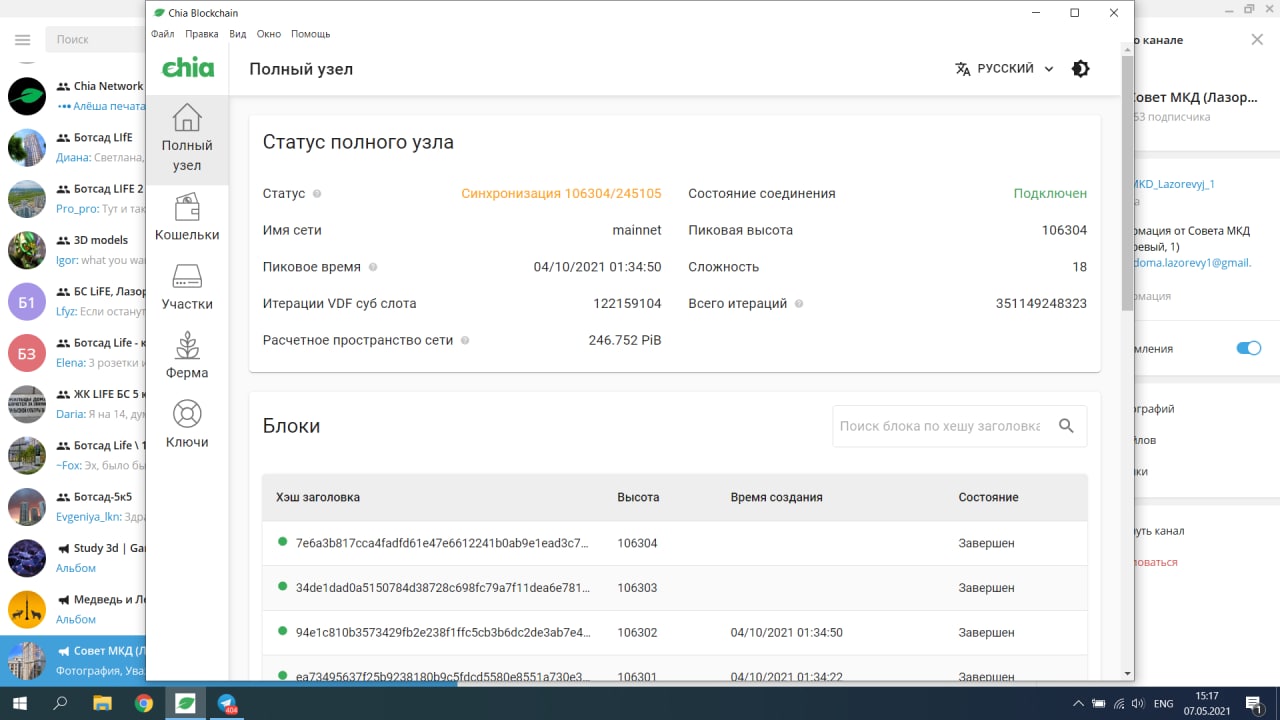This screenshot has height=720, width=1280.
Task: Open Ботсад-5к5 chat in Telegram
Action: click(73, 507)
